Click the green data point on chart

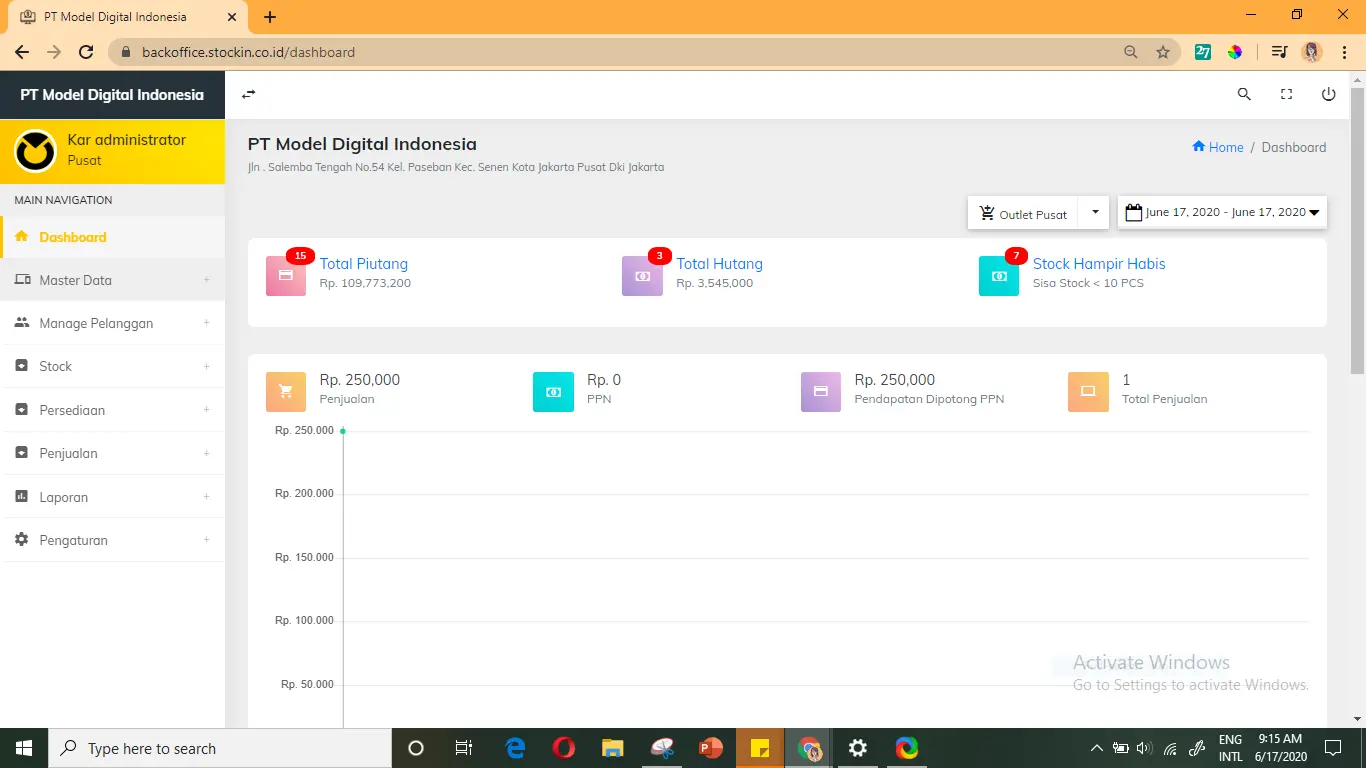pos(343,431)
